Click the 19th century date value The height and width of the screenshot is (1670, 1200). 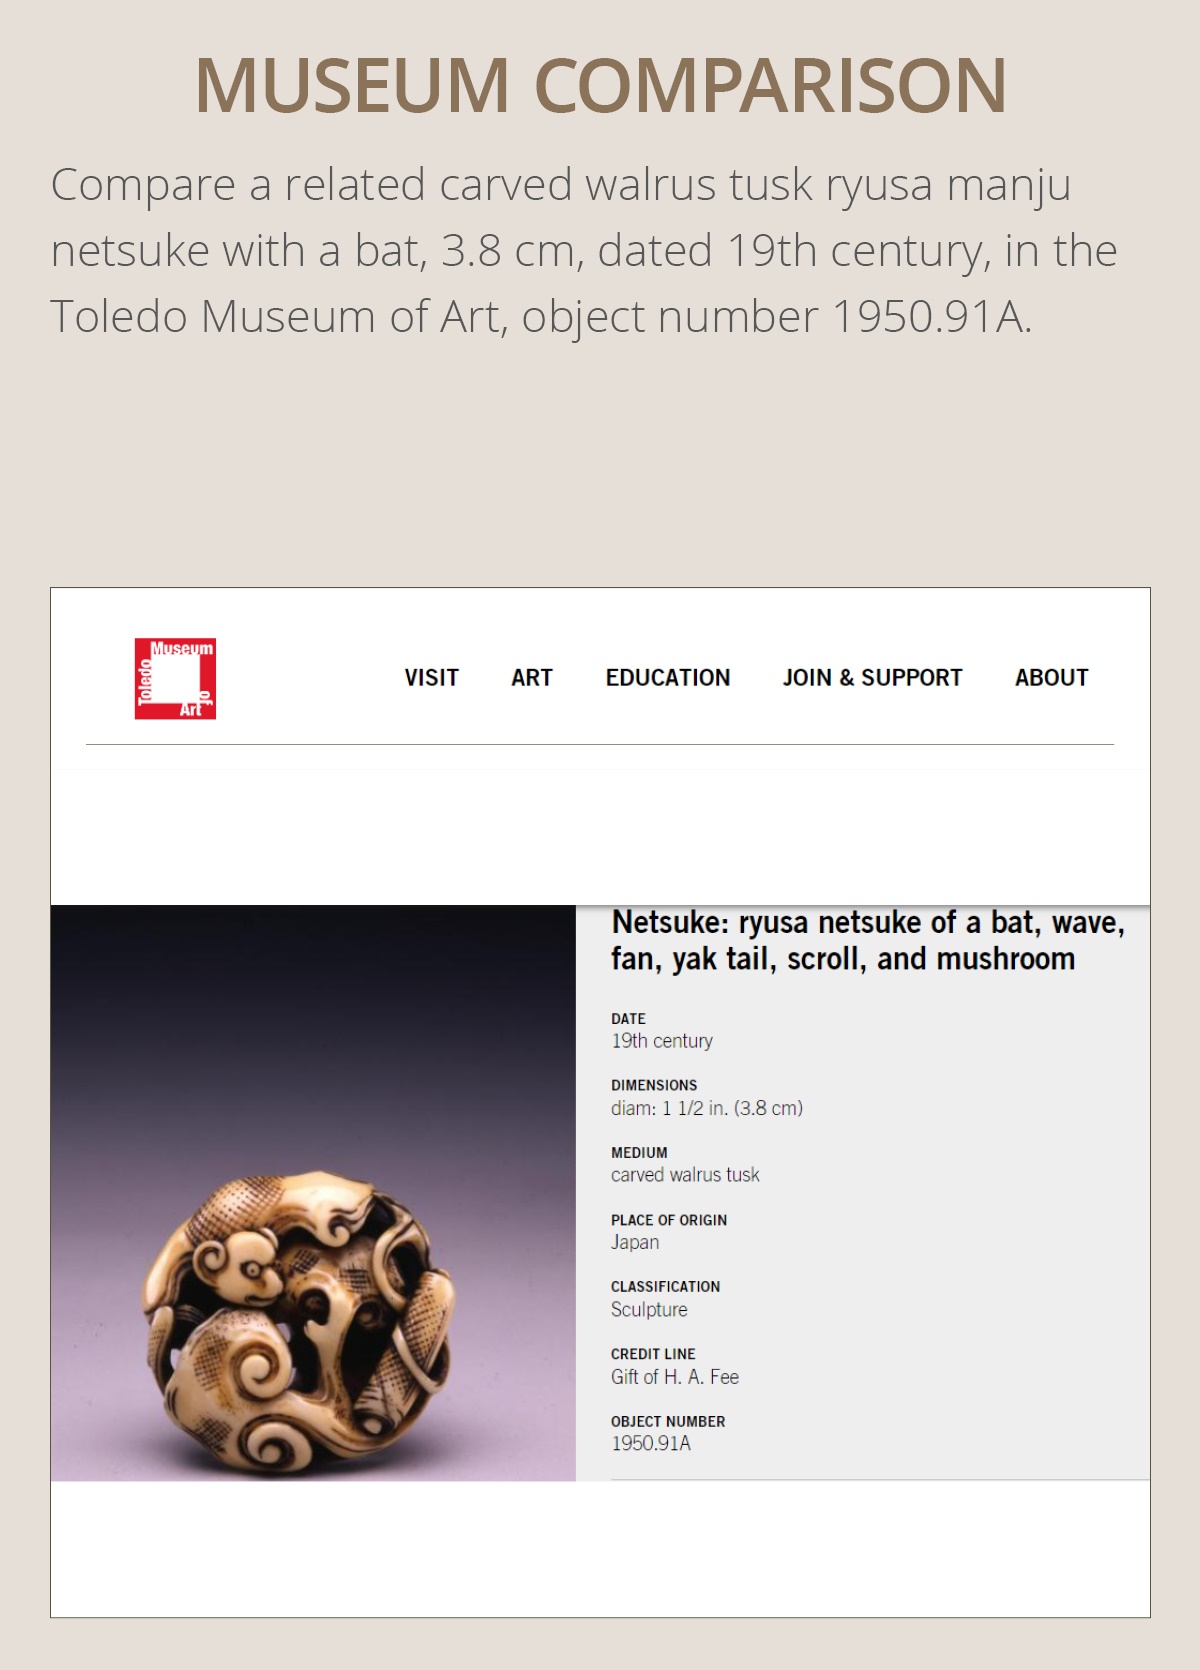coord(663,1041)
